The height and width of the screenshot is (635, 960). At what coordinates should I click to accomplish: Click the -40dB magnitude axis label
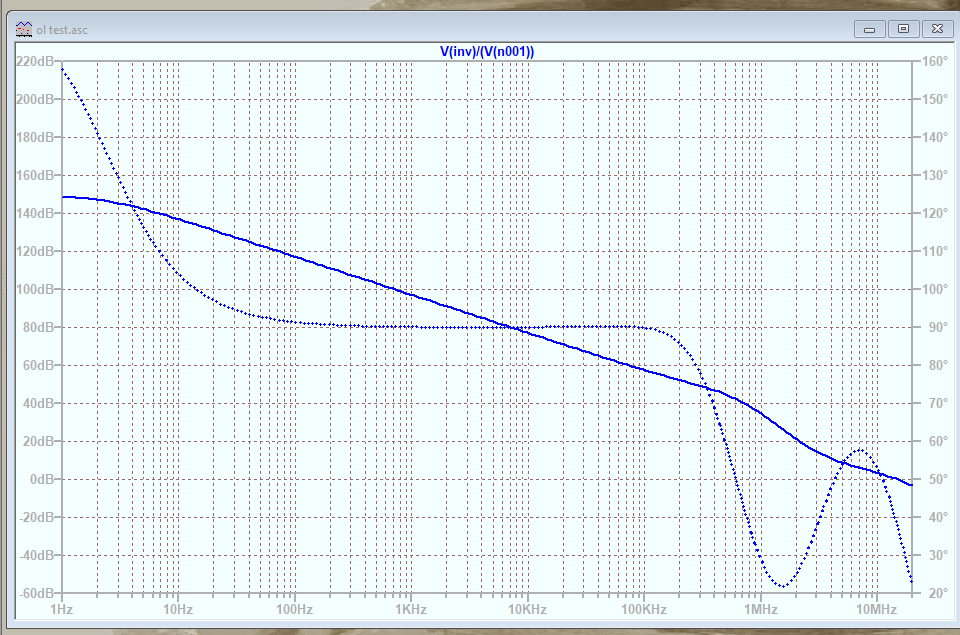pyautogui.click(x=37, y=555)
